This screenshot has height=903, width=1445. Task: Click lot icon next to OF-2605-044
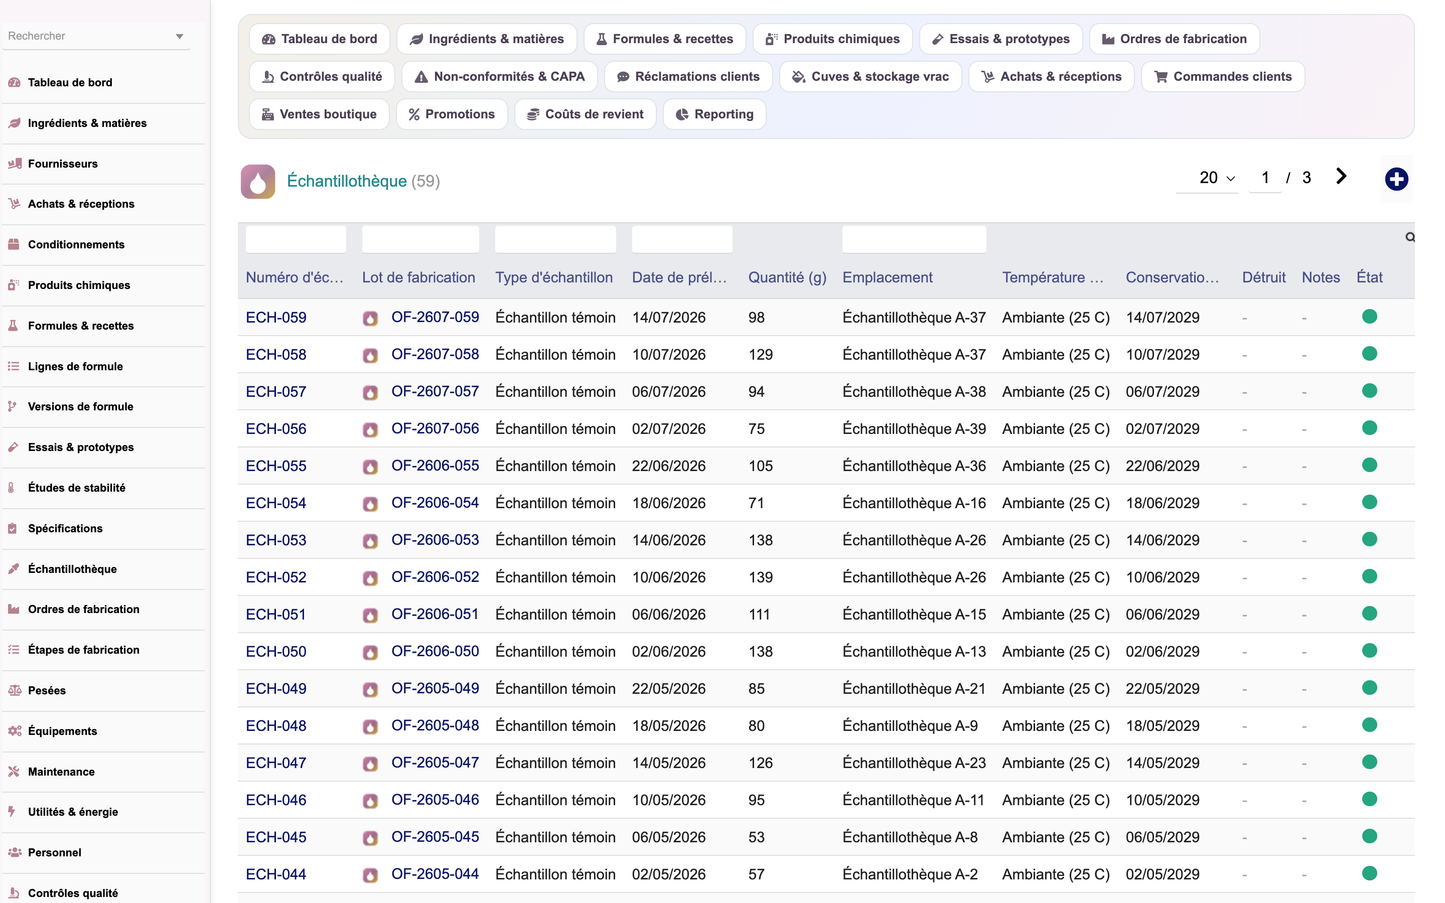(370, 875)
